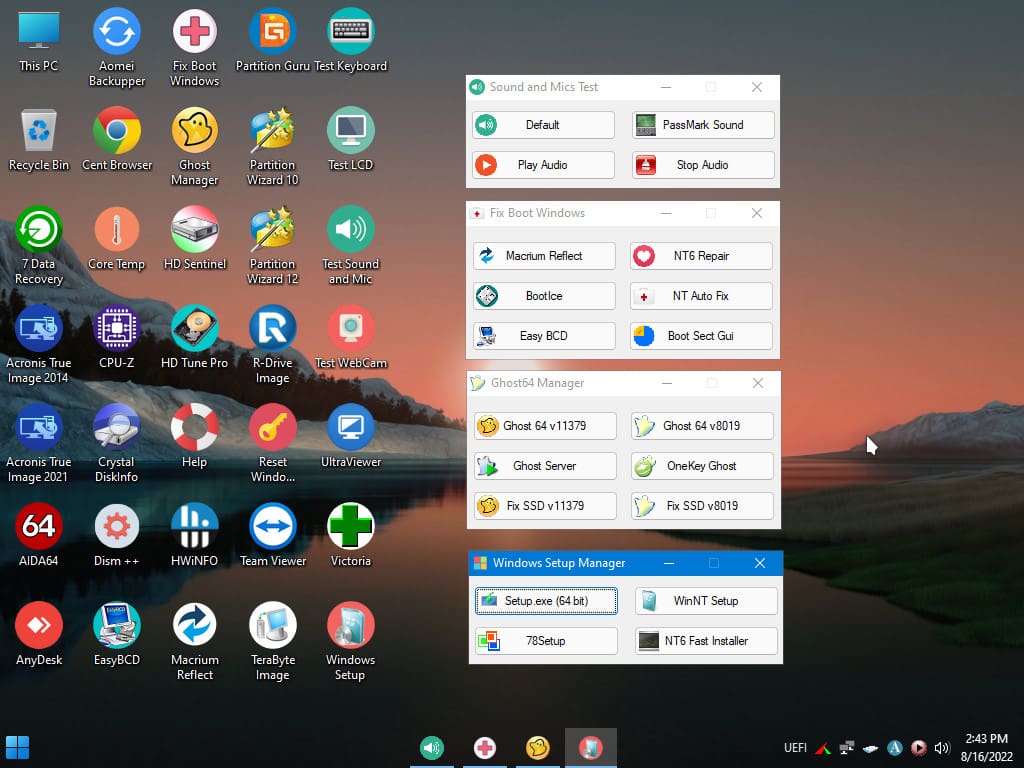1024x768 pixels.
Task: Switch to Ghost Manager taskbar item
Action: pyautogui.click(x=538, y=748)
